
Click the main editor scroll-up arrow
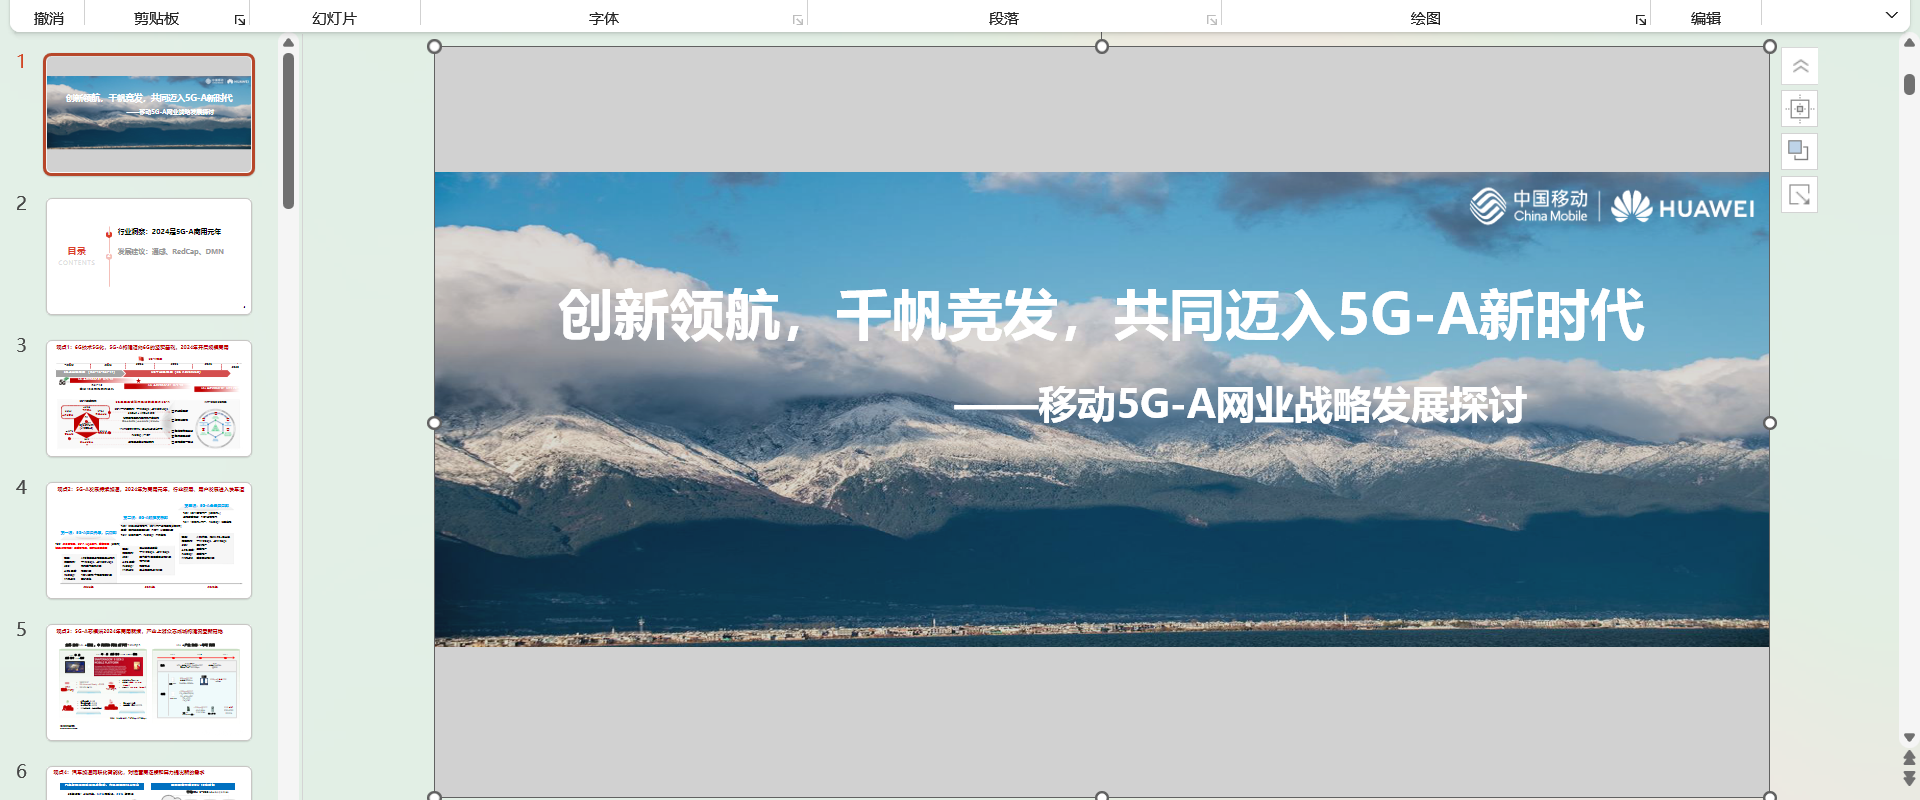(x=1909, y=43)
